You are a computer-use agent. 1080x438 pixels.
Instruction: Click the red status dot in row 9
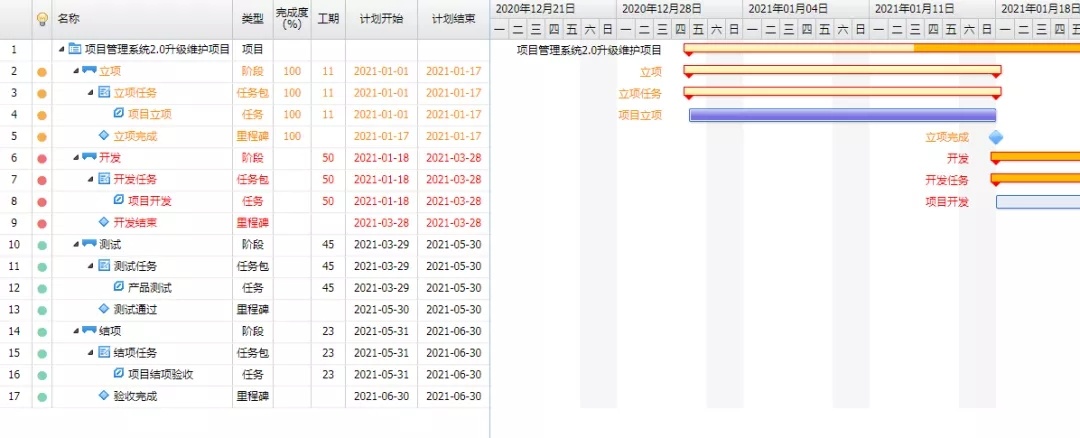41,224
